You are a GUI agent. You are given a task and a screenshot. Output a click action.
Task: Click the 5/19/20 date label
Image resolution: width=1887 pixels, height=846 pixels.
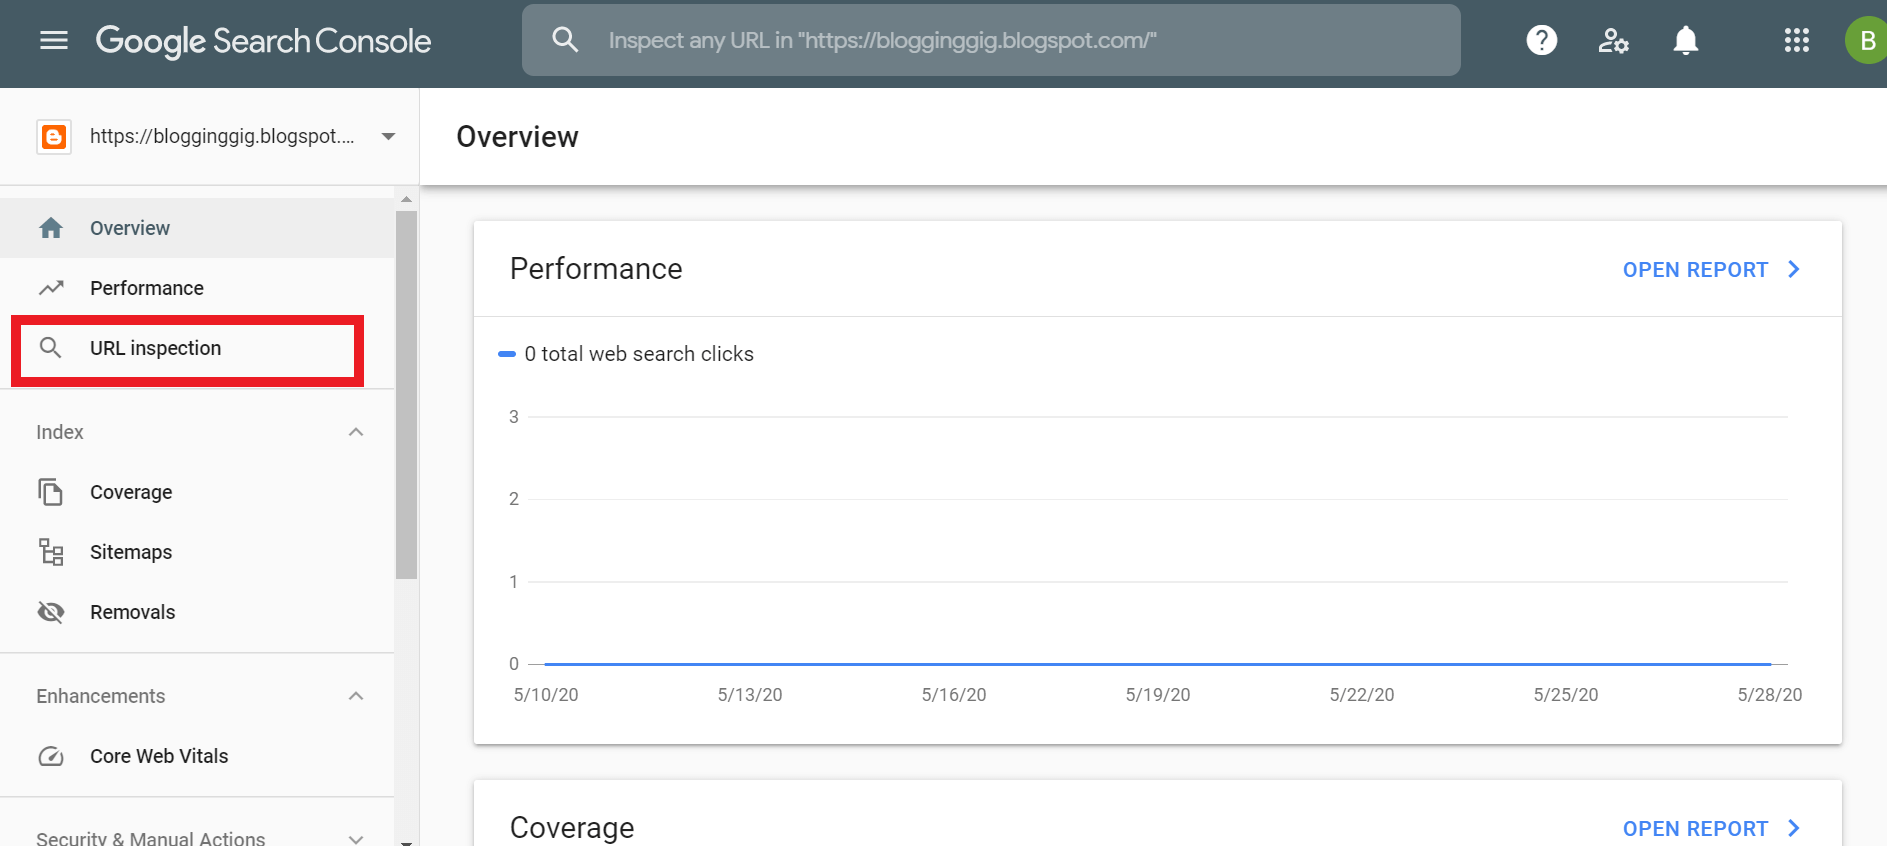(1158, 695)
